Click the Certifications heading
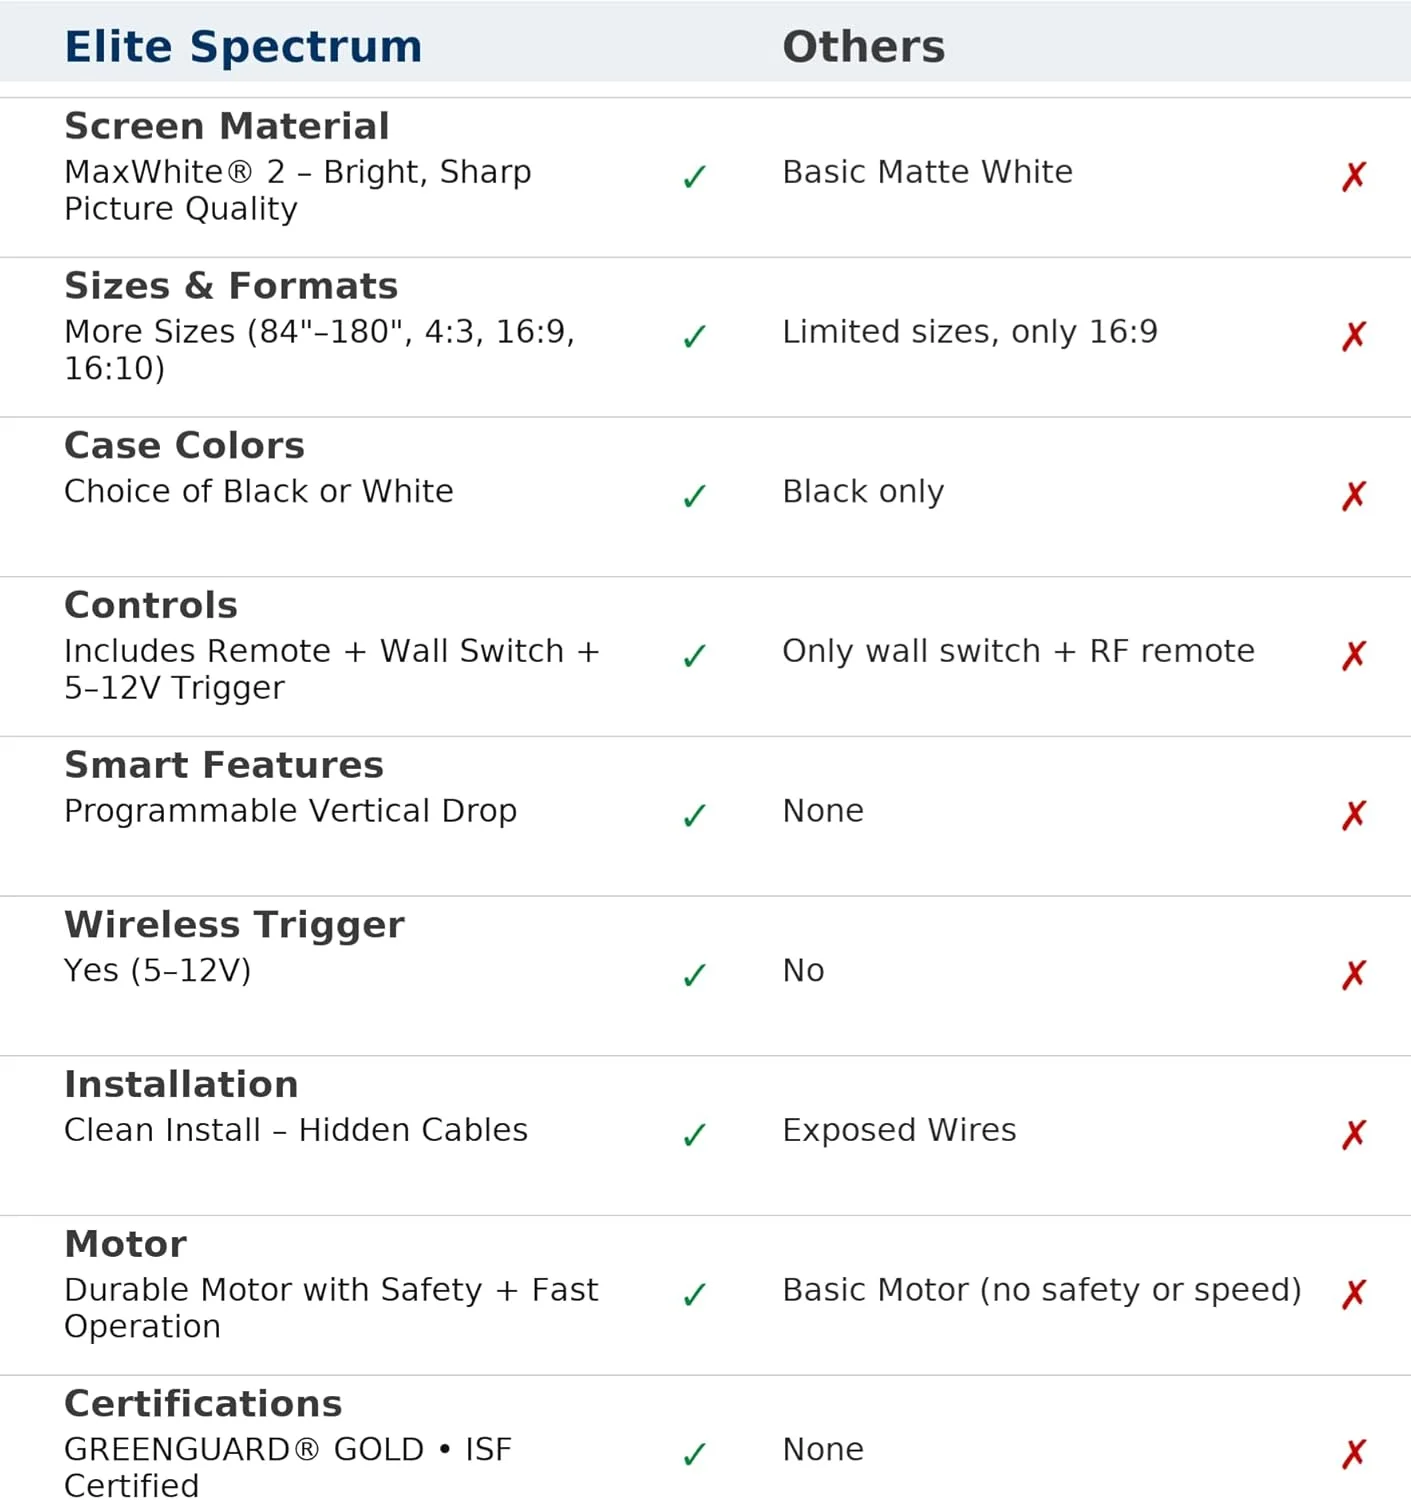The image size is (1411, 1500). pos(203,1404)
